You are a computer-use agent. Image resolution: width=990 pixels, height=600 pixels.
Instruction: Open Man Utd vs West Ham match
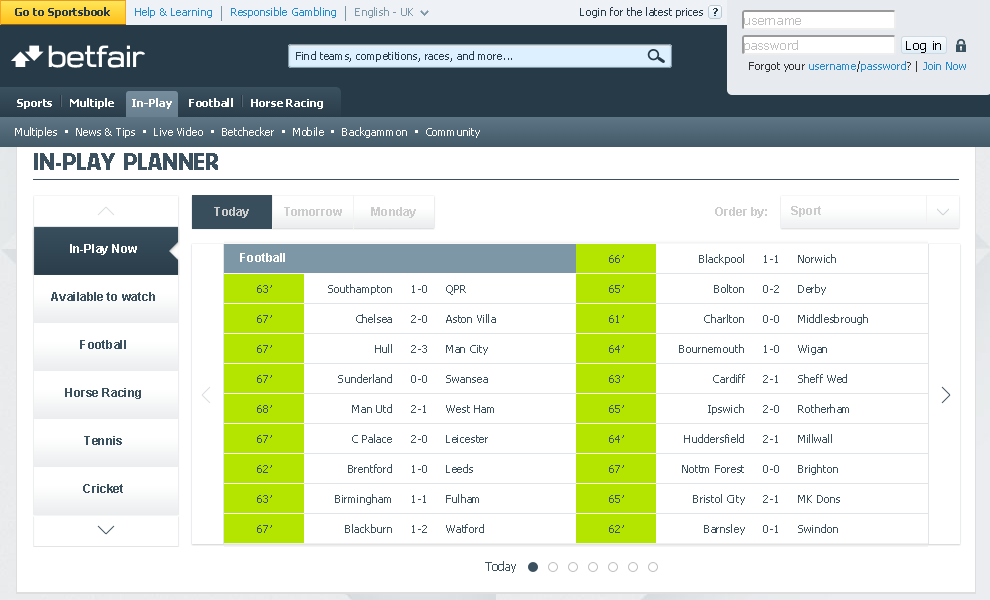click(400, 409)
